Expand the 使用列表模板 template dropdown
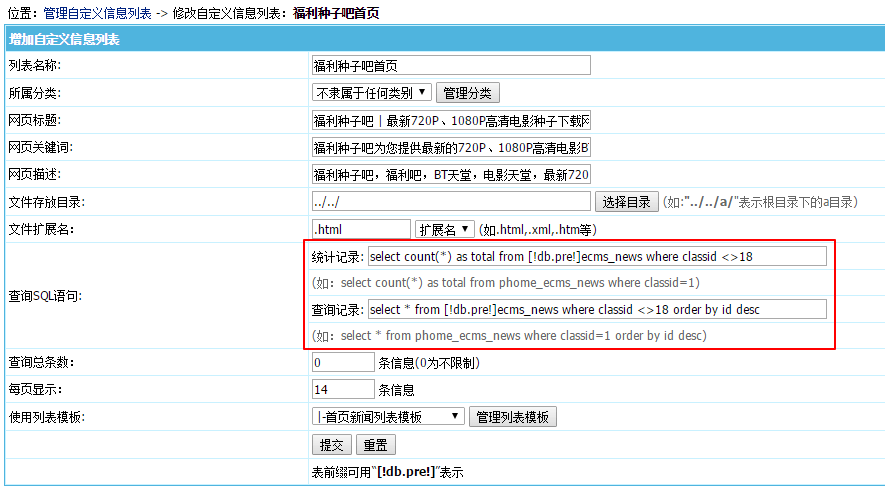Image resolution: width=885 pixels, height=494 pixels. tap(388, 417)
